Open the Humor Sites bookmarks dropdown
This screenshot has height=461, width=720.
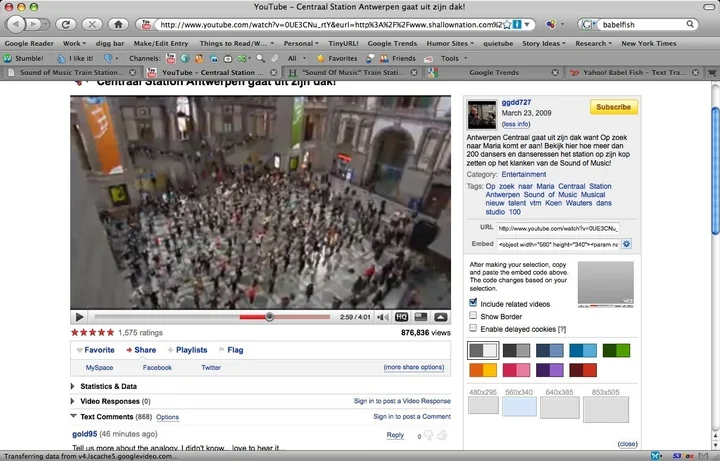tap(450, 43)
